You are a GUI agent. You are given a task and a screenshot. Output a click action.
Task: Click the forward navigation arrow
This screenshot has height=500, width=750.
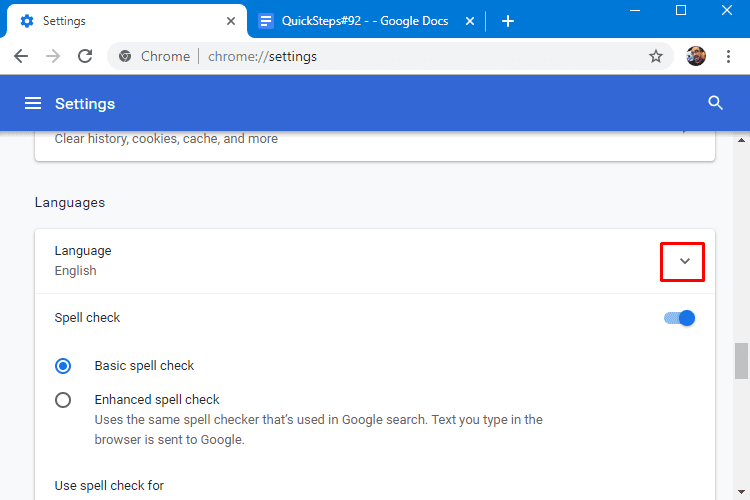[53, 57]
